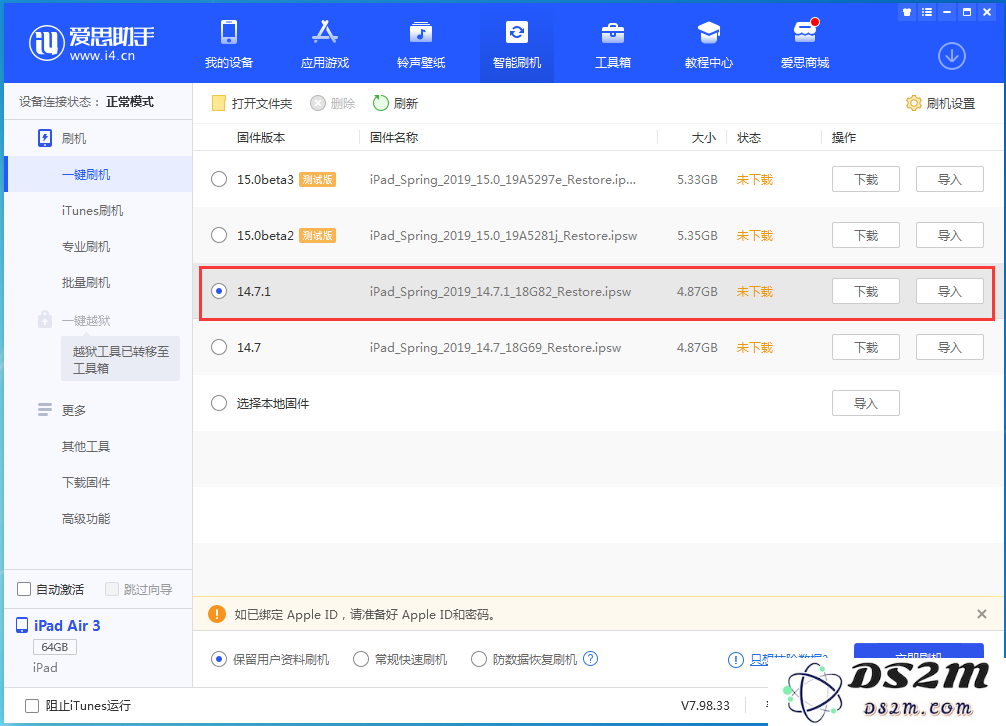1006x726 pixels.
Task: Open the list menu icon in title bar
Action: click(x=926, y=12)
